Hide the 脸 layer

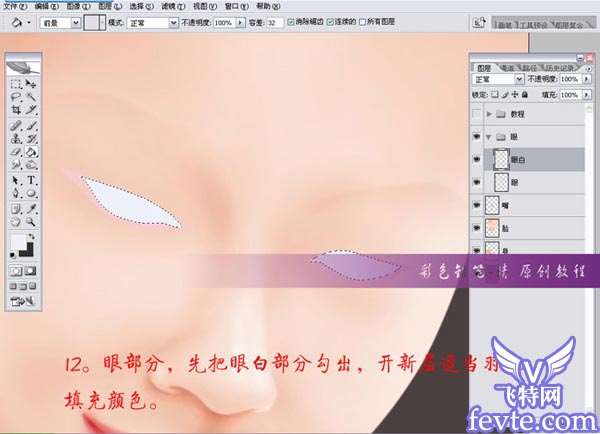coord(476,228)
